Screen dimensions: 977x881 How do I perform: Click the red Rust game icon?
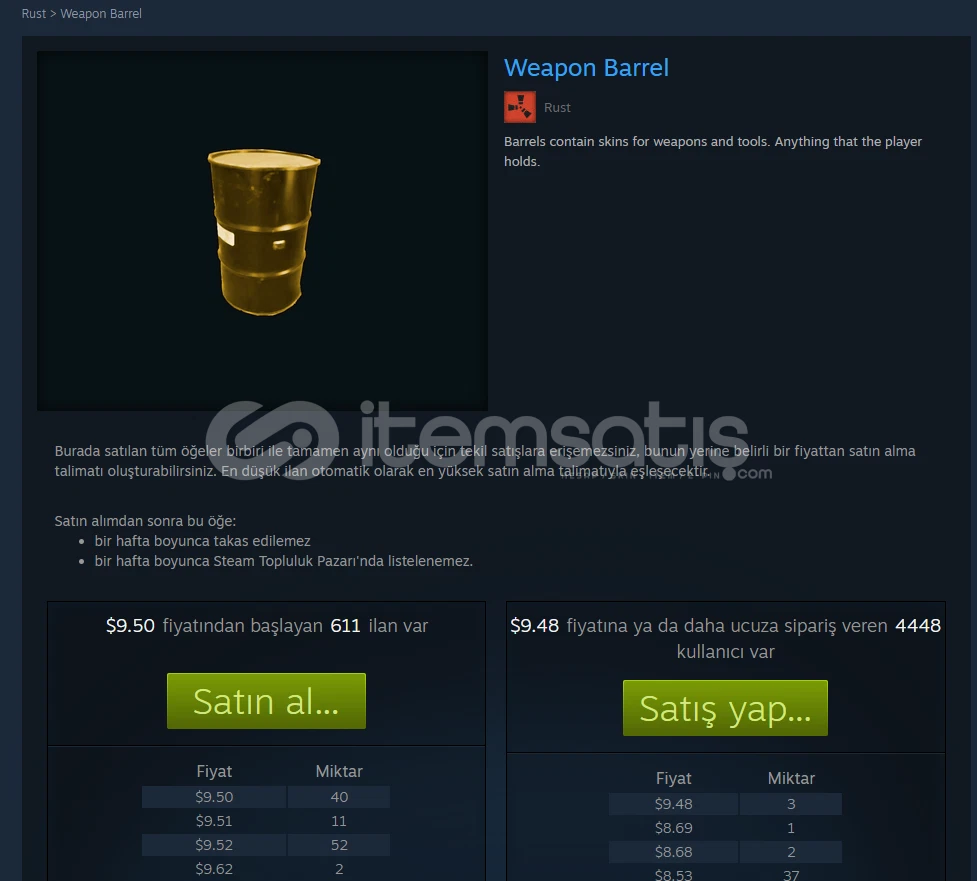pyautogui.click(x=520, y=107)
